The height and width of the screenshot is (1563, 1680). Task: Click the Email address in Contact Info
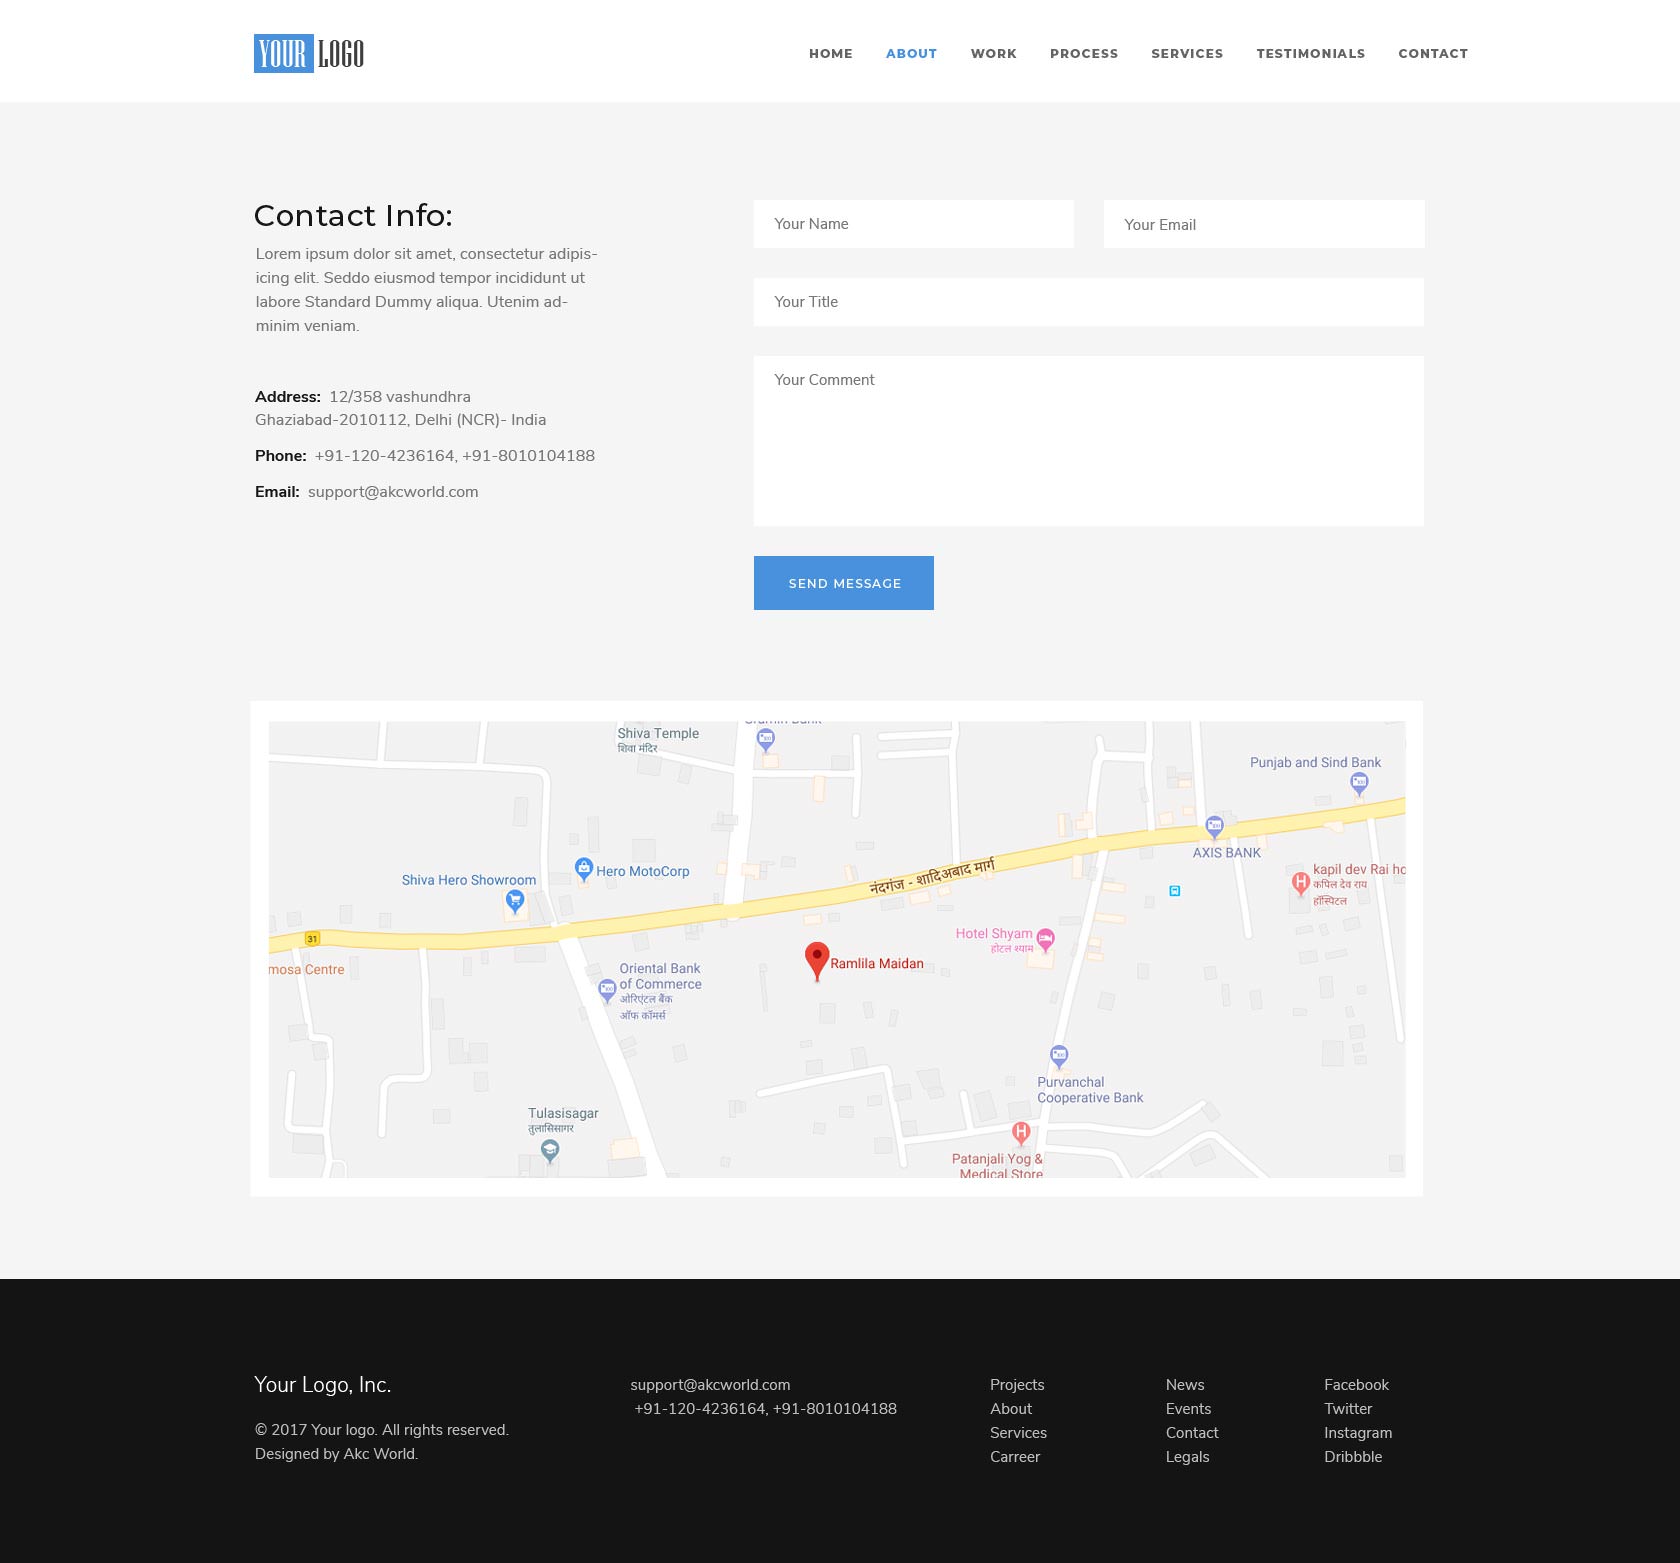393,492
